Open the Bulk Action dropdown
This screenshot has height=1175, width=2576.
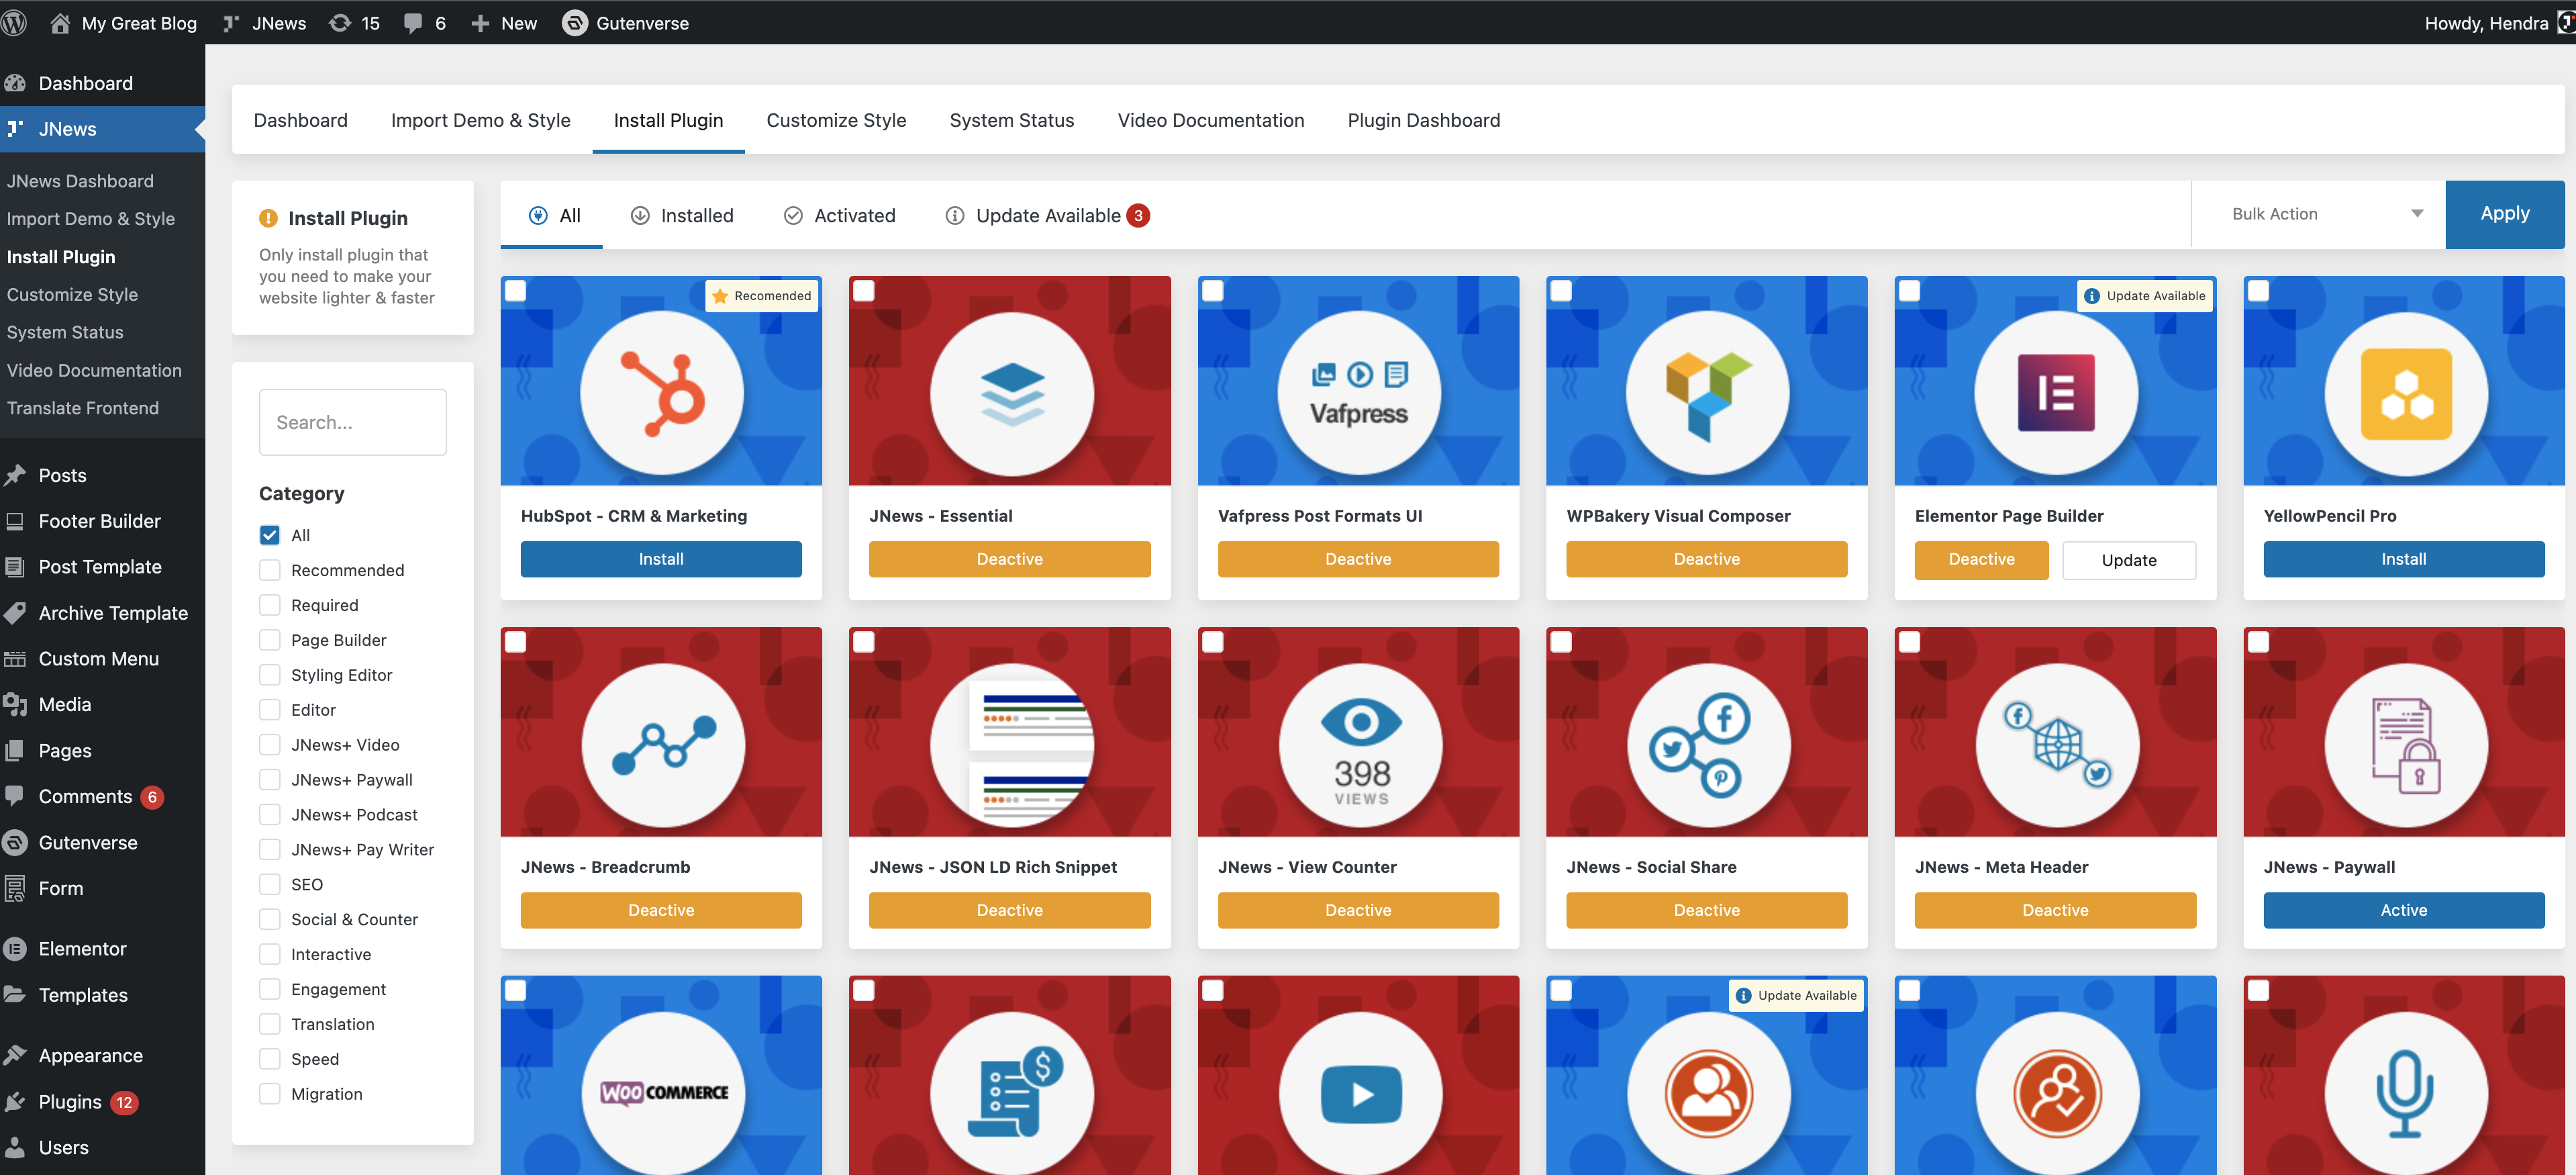(2318, 214)
